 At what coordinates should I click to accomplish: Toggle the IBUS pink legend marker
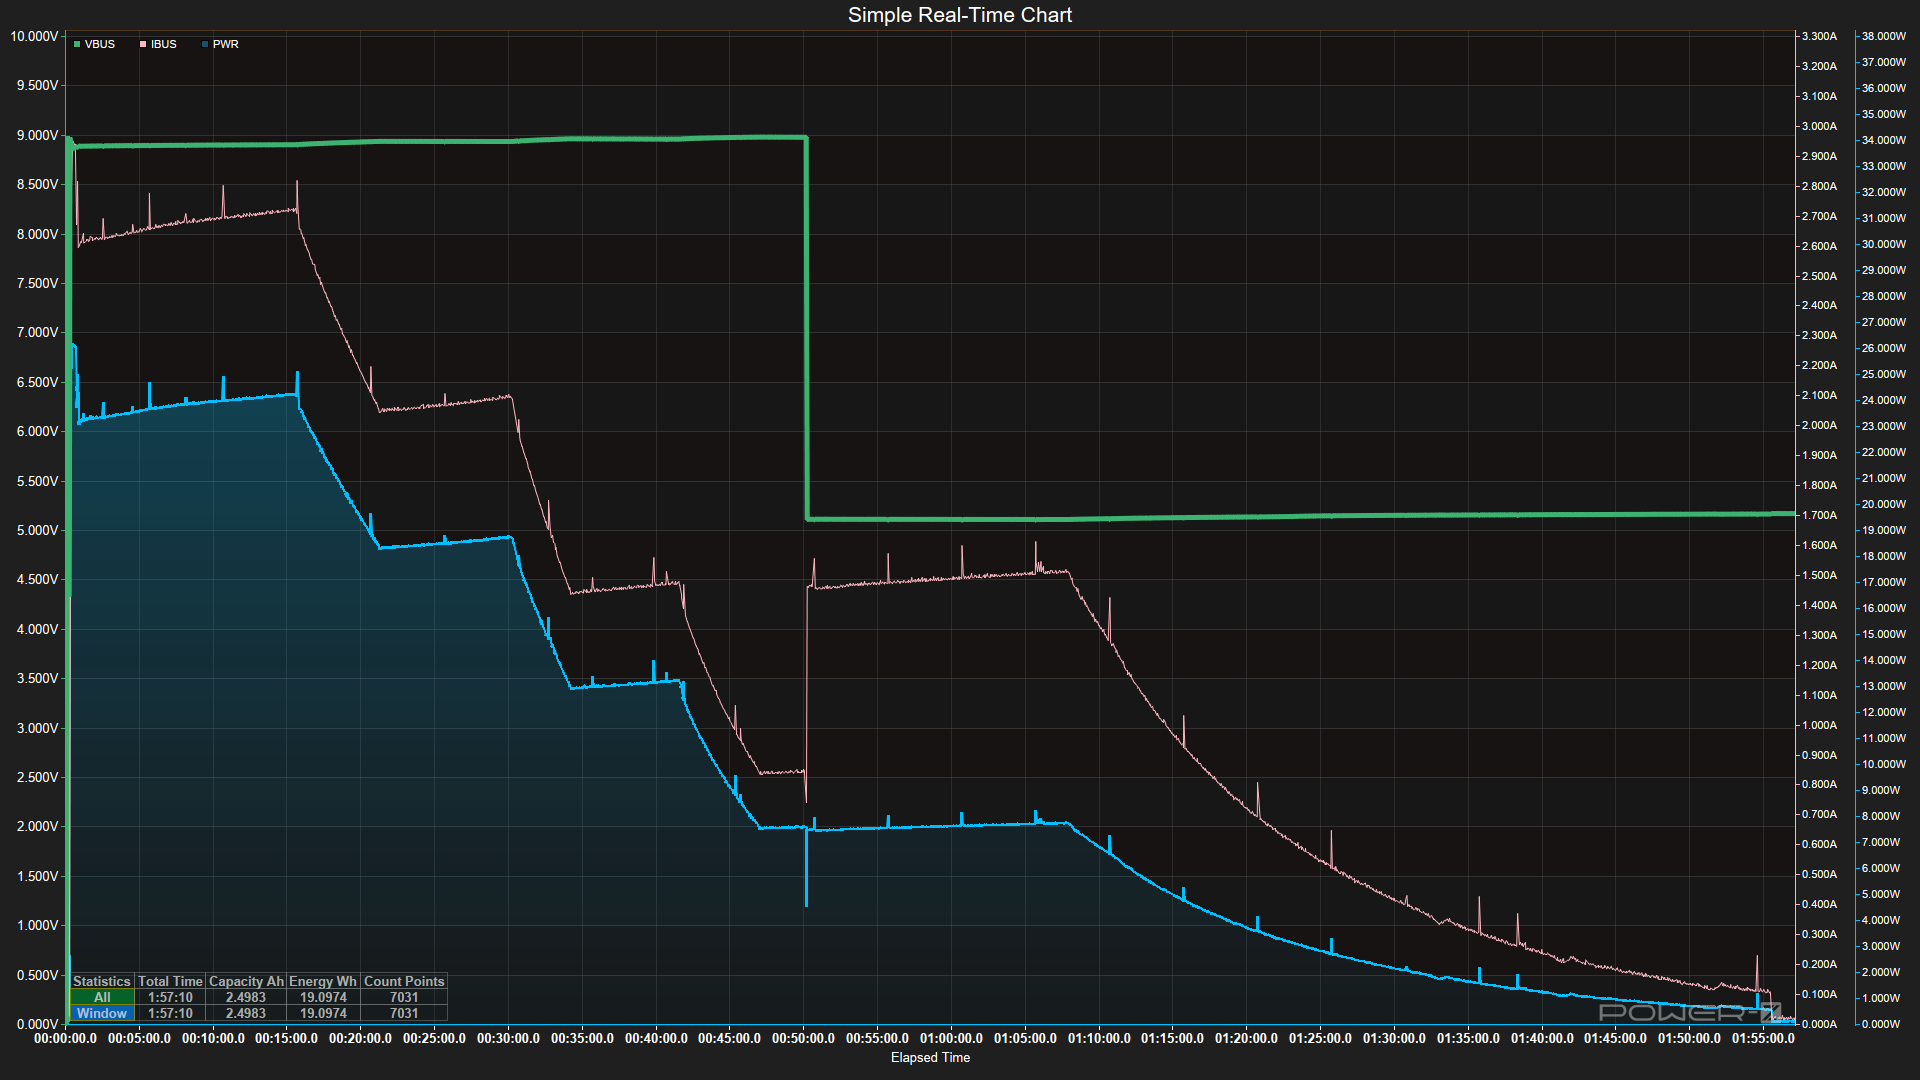click(143, 45)
